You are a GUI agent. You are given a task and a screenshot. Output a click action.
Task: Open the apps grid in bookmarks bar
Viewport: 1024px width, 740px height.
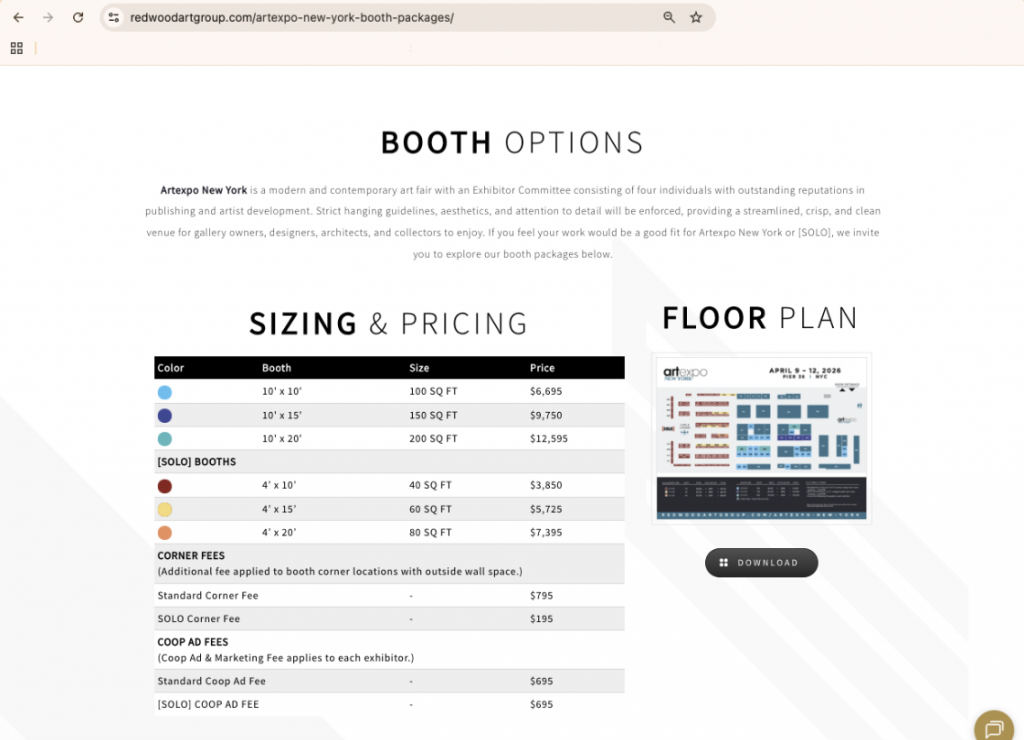point(17,48)
